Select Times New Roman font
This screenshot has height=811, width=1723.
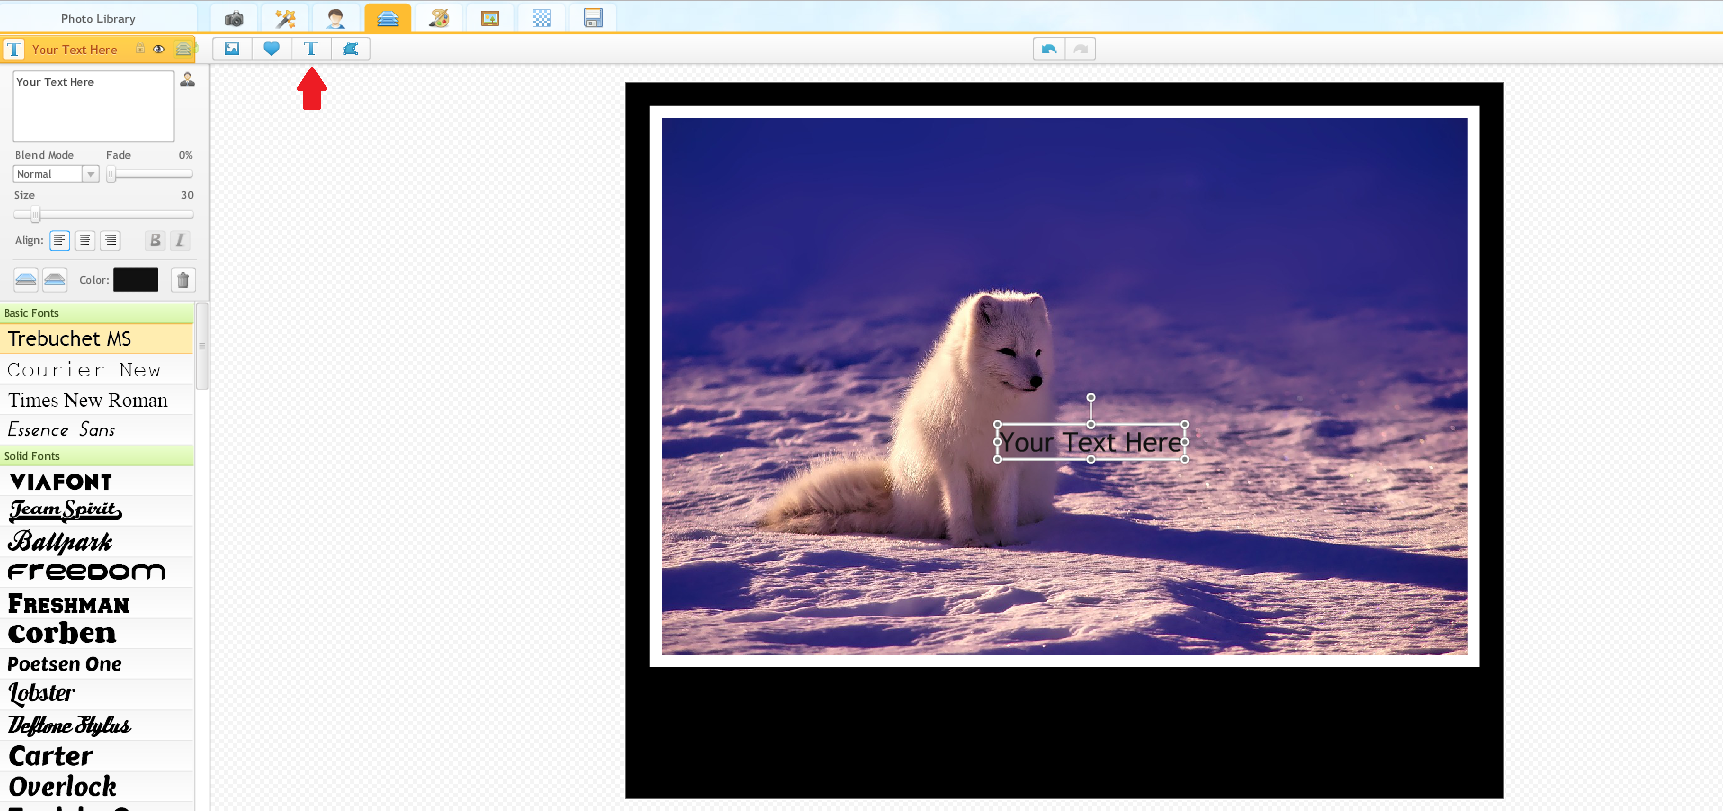tap(88, 400)
